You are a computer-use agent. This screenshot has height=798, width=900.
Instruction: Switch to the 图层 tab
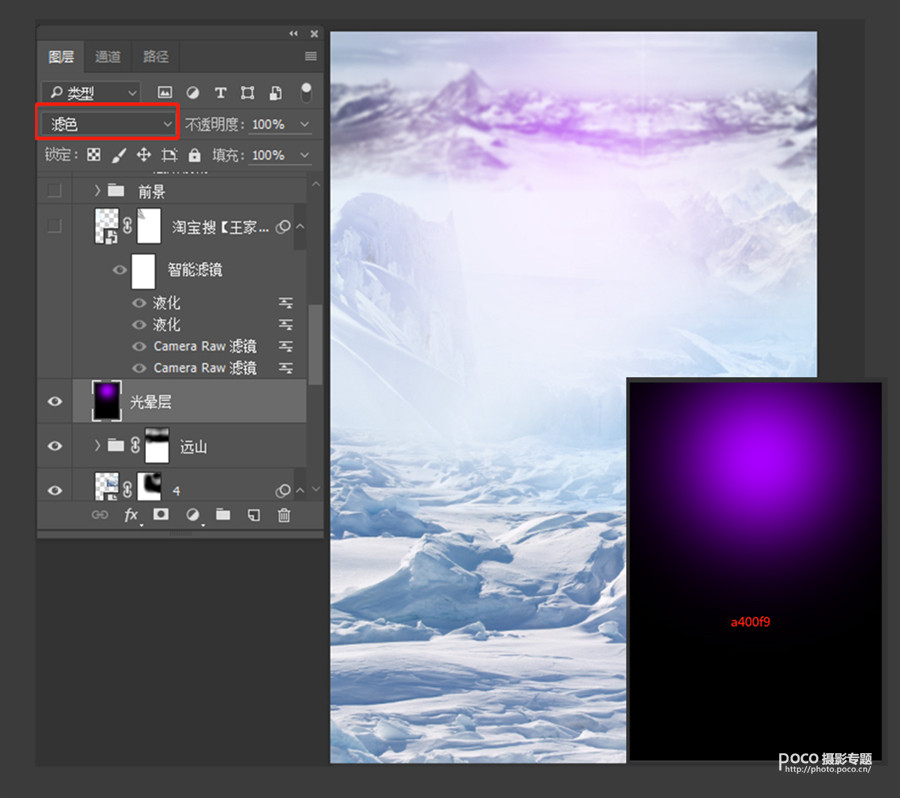tap(61, 56)
